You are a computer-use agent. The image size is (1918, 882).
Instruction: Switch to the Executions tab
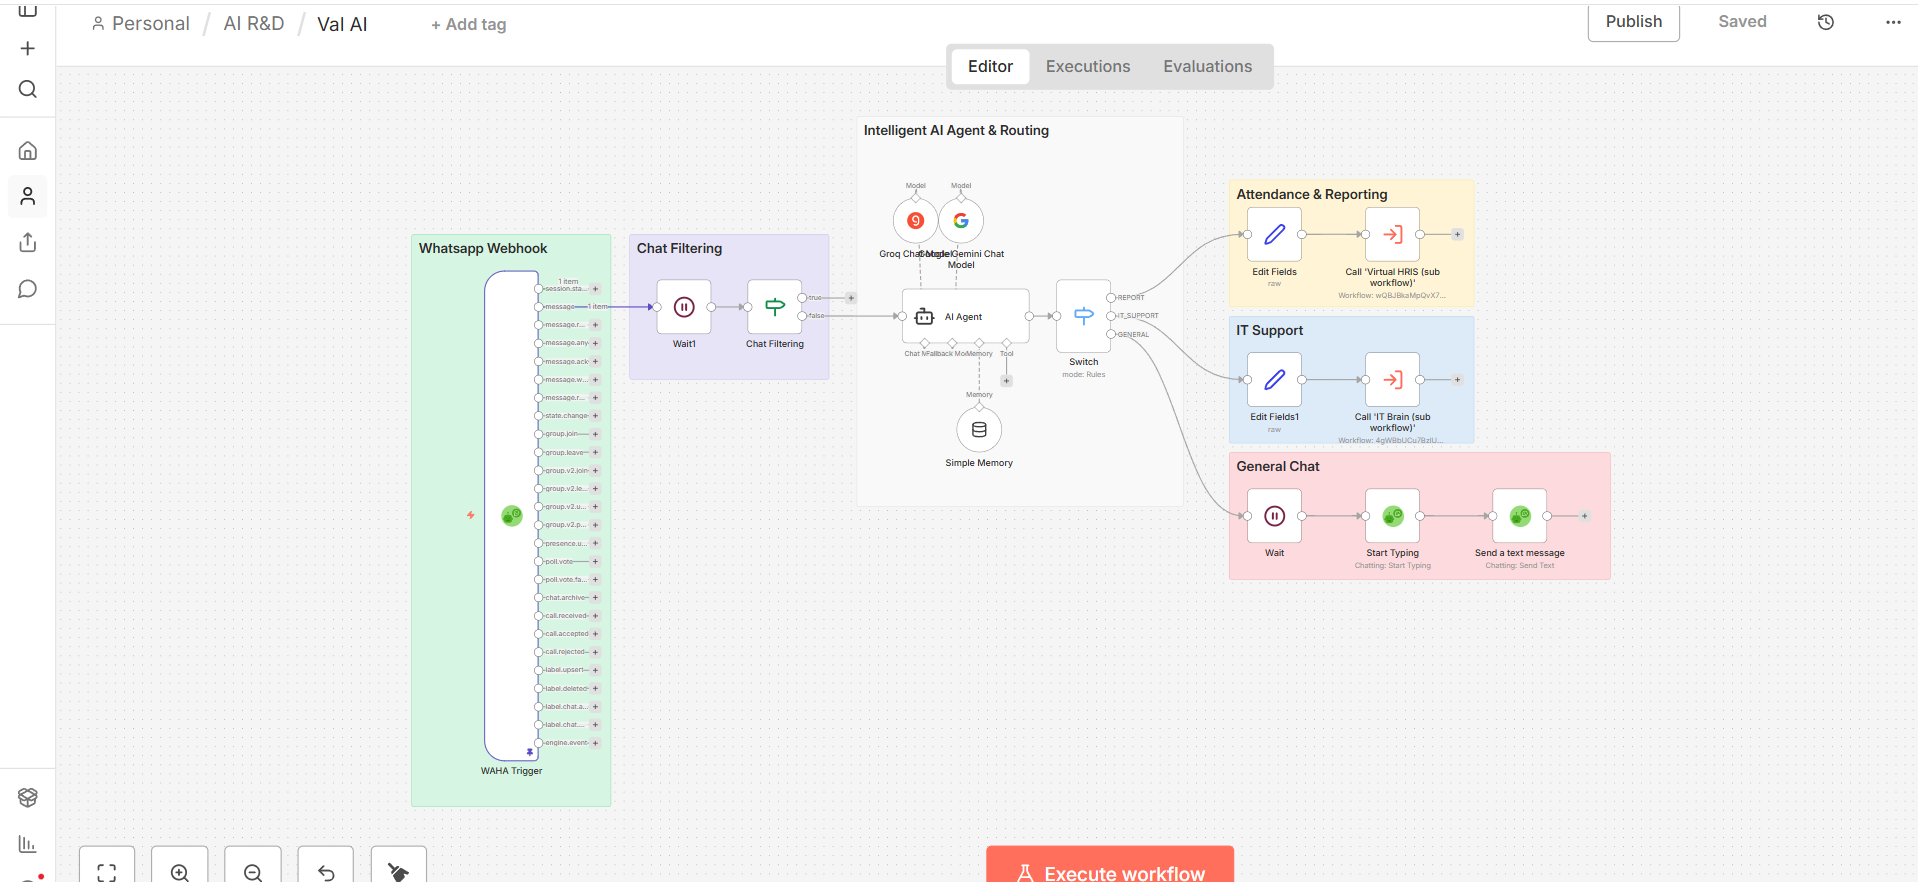(1087, 67)
